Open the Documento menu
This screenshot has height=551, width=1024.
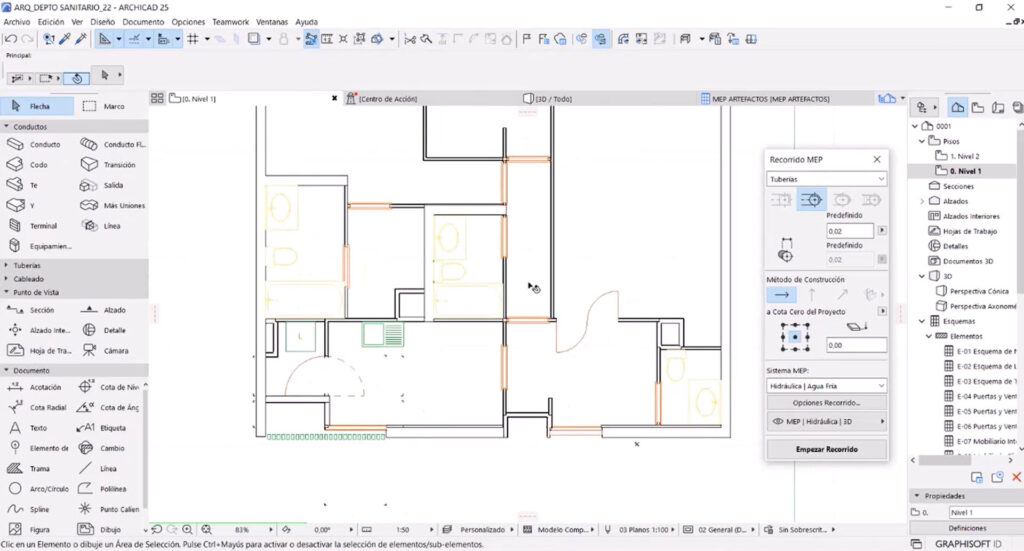coord(143,22)
